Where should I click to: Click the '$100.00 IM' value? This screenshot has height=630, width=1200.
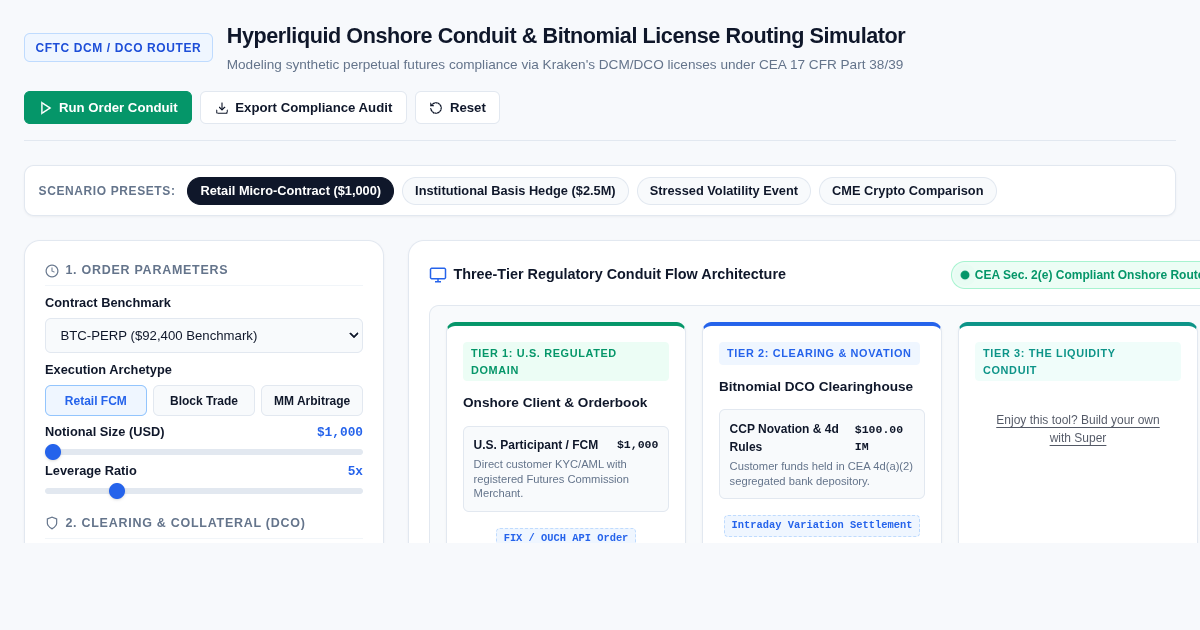[x=879, y=438]
